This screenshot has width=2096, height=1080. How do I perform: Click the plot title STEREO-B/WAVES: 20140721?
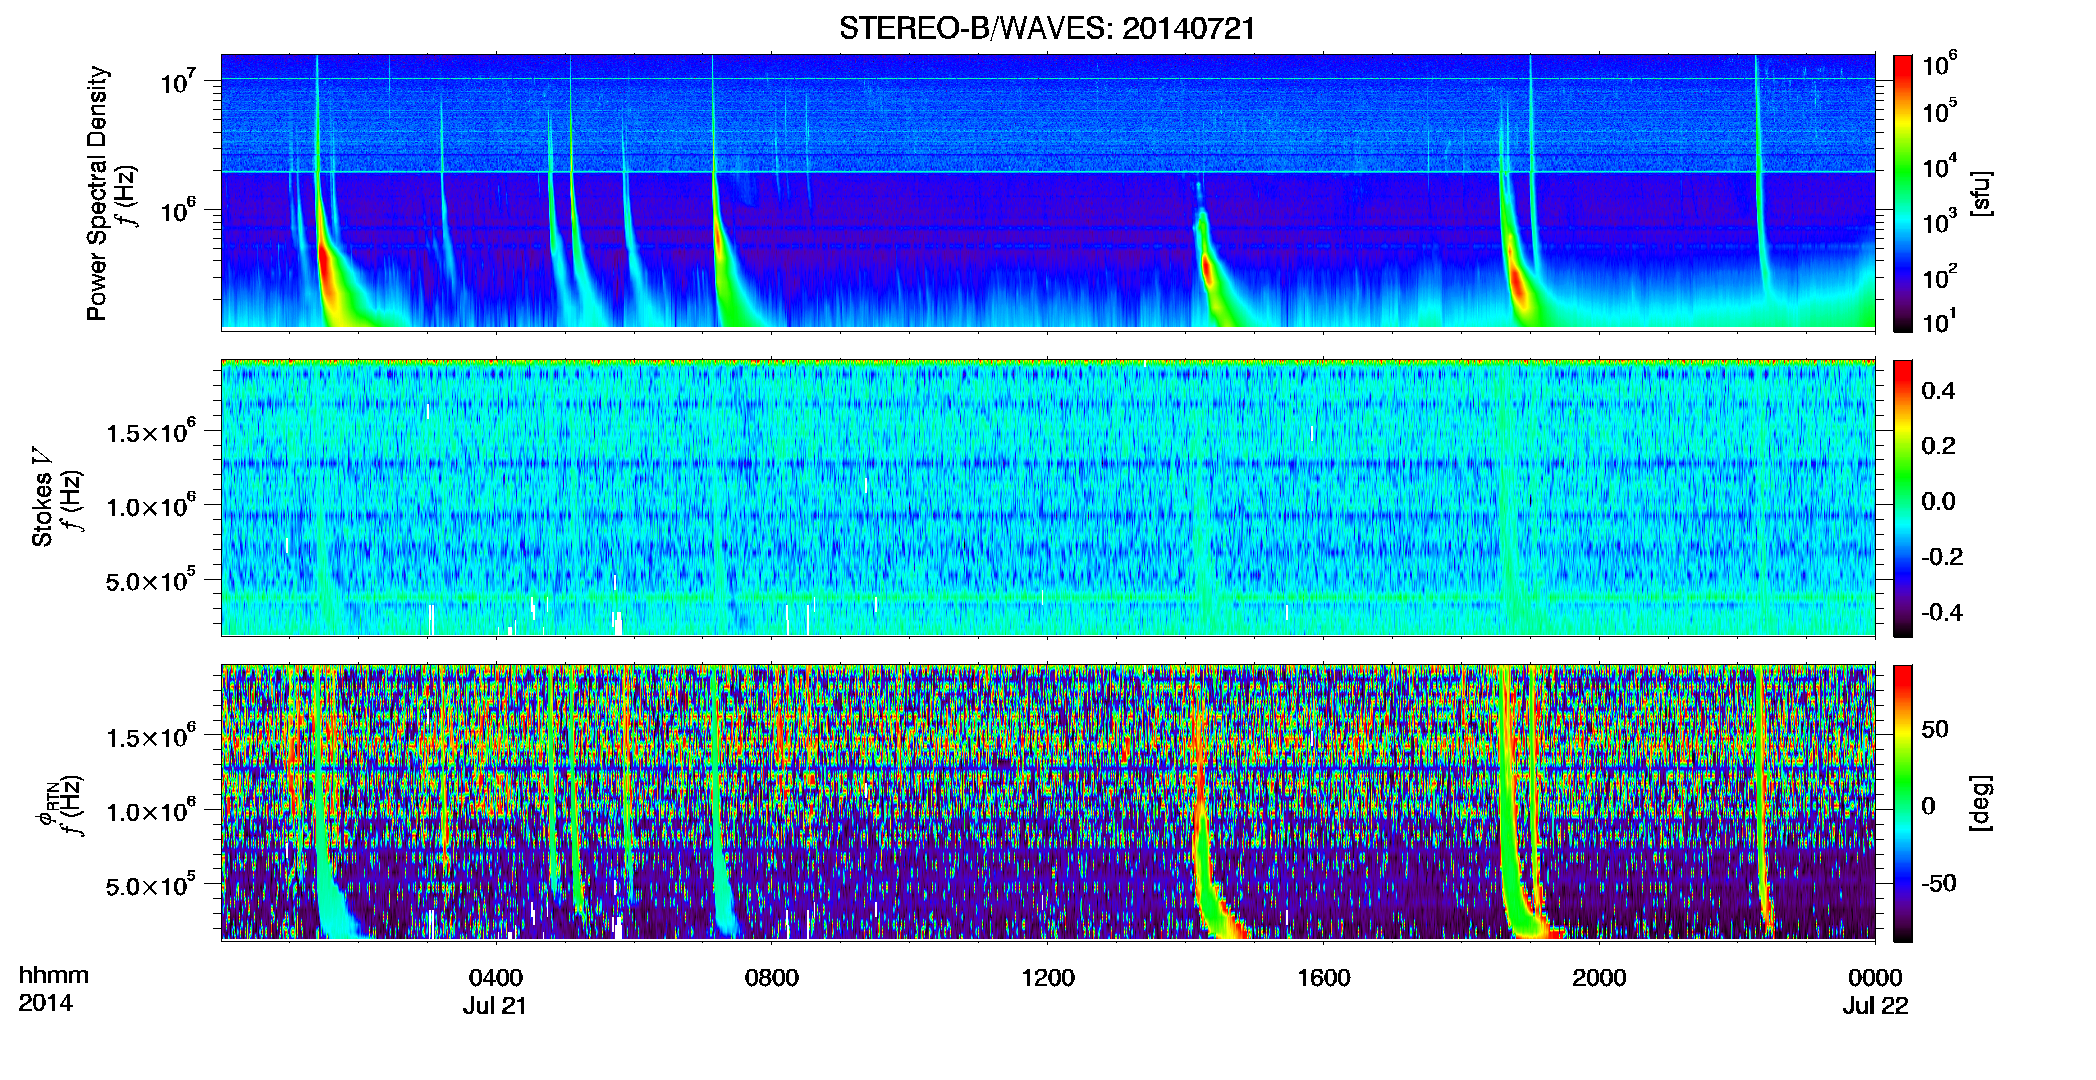[1047, 28]
